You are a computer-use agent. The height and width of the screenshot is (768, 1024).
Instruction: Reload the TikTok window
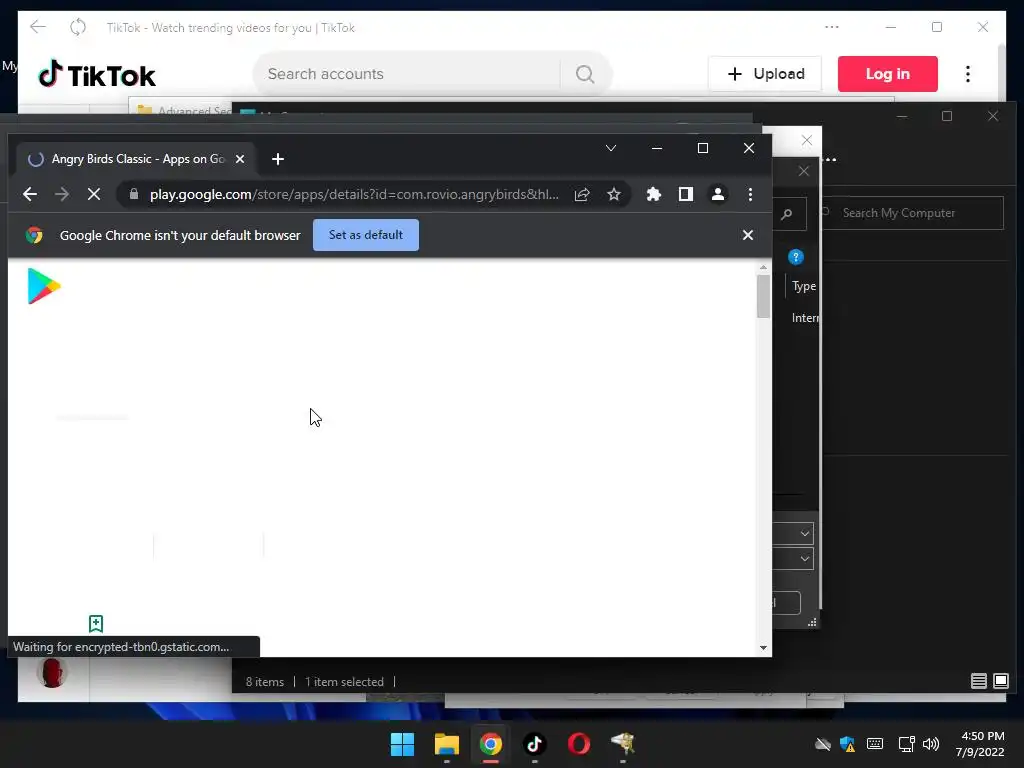(78, 27)
